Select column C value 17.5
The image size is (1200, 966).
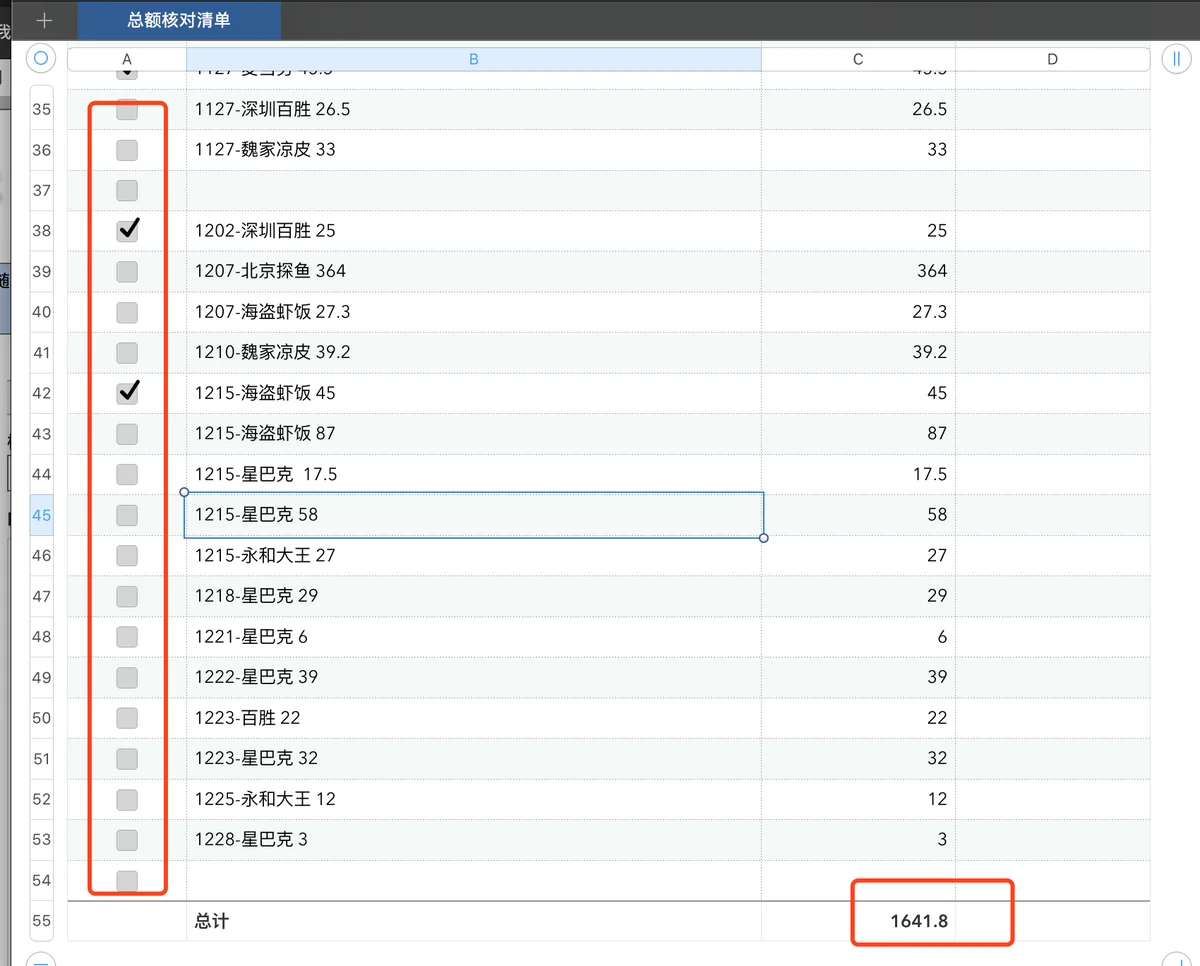[x=858, y=474]
